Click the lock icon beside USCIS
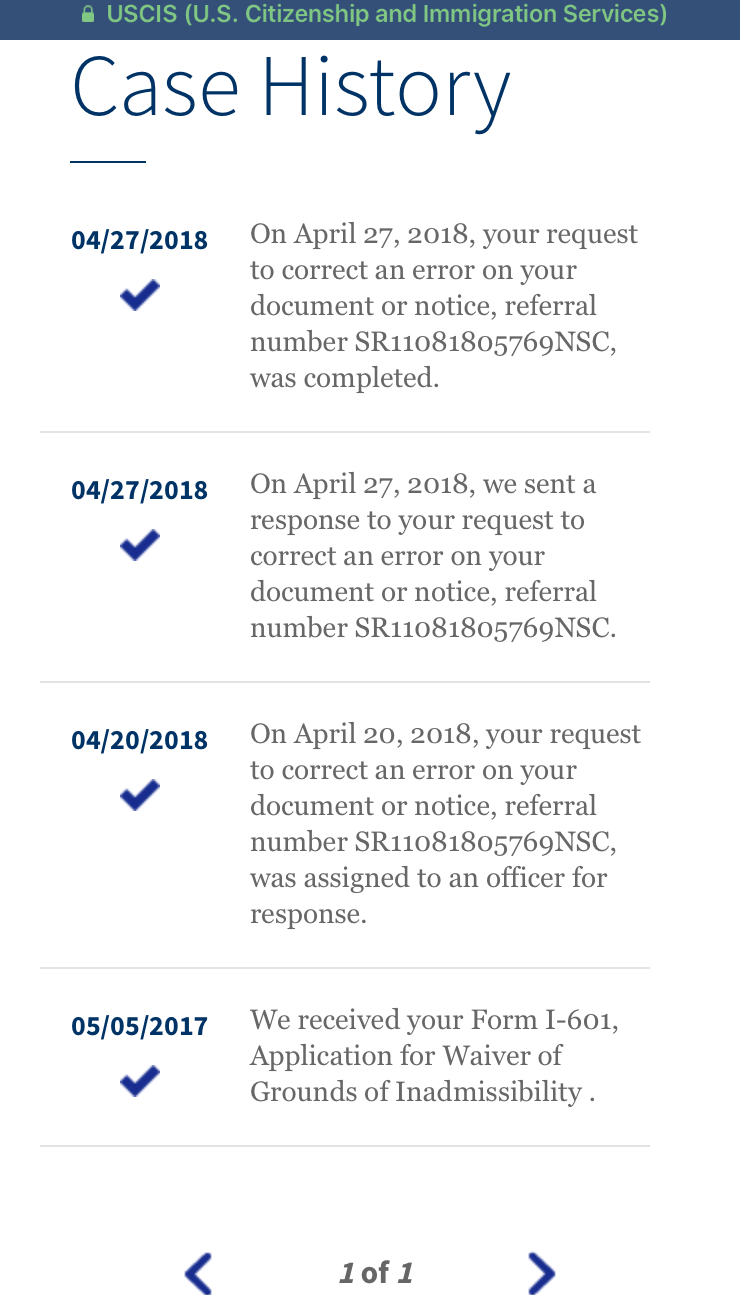Image resolution: width=740 pixels, height=1295 pixels. 87,15
